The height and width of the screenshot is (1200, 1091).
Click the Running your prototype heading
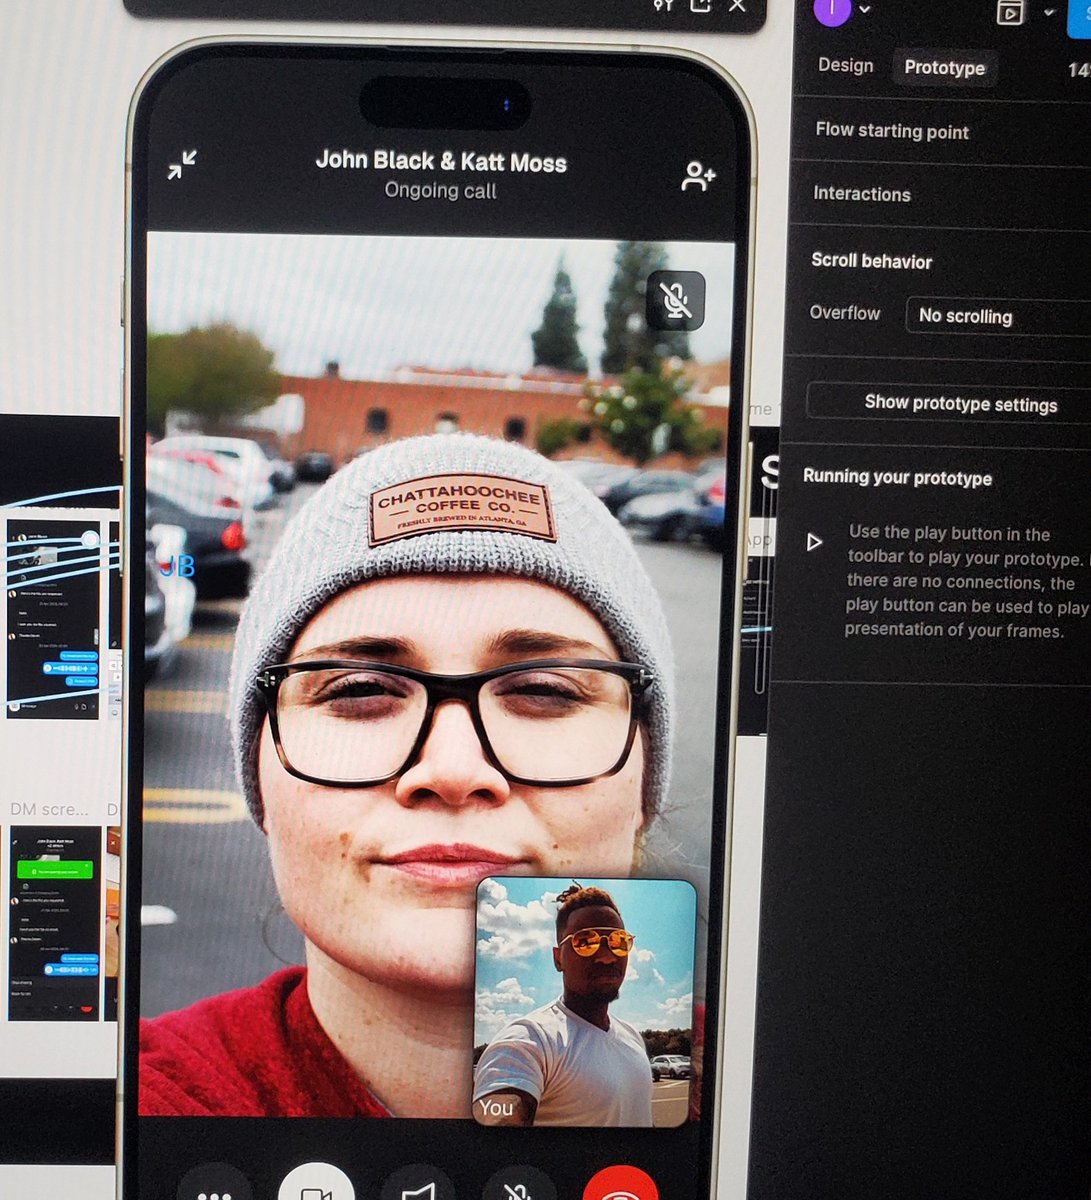coord(897,477)
